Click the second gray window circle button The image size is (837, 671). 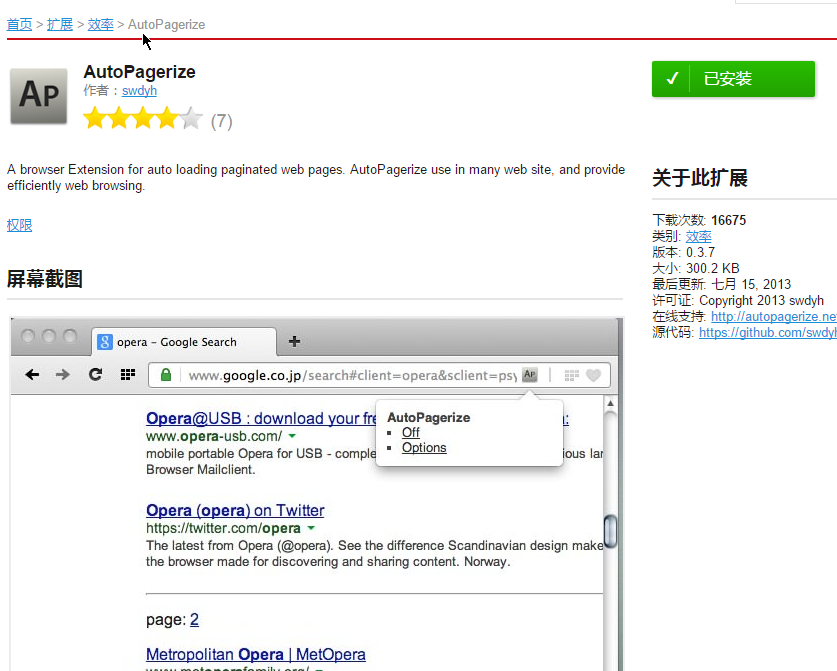click(49, 336)
